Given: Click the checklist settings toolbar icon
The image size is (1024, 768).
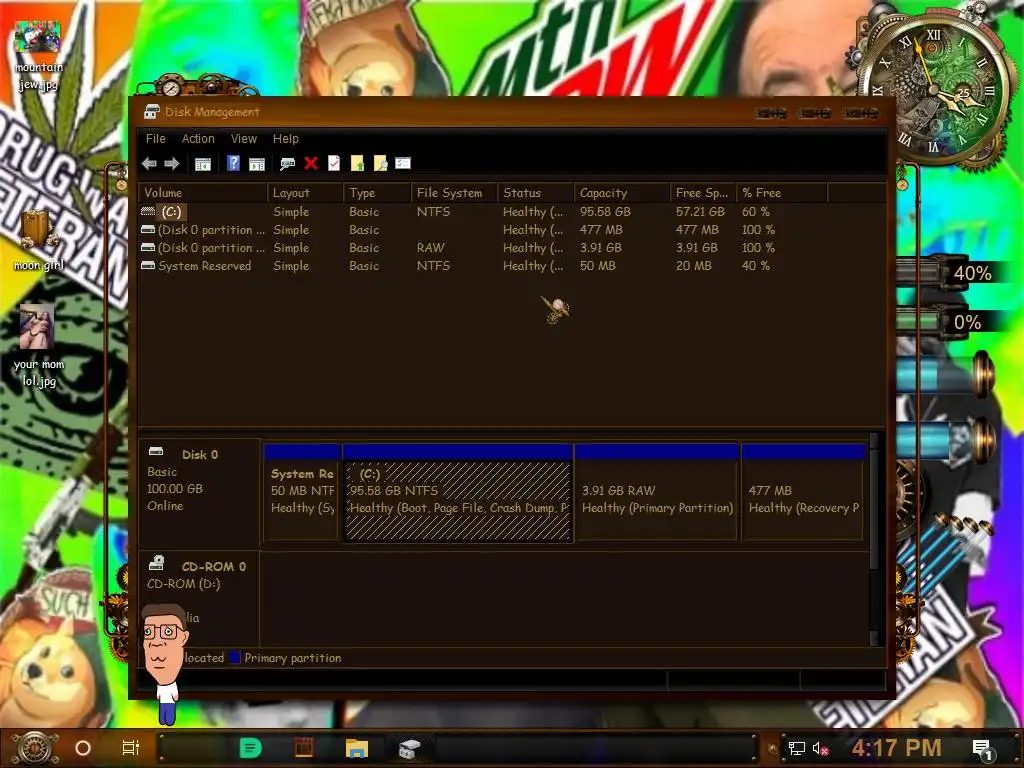Looking at the screenshot, I should point(403,163).
